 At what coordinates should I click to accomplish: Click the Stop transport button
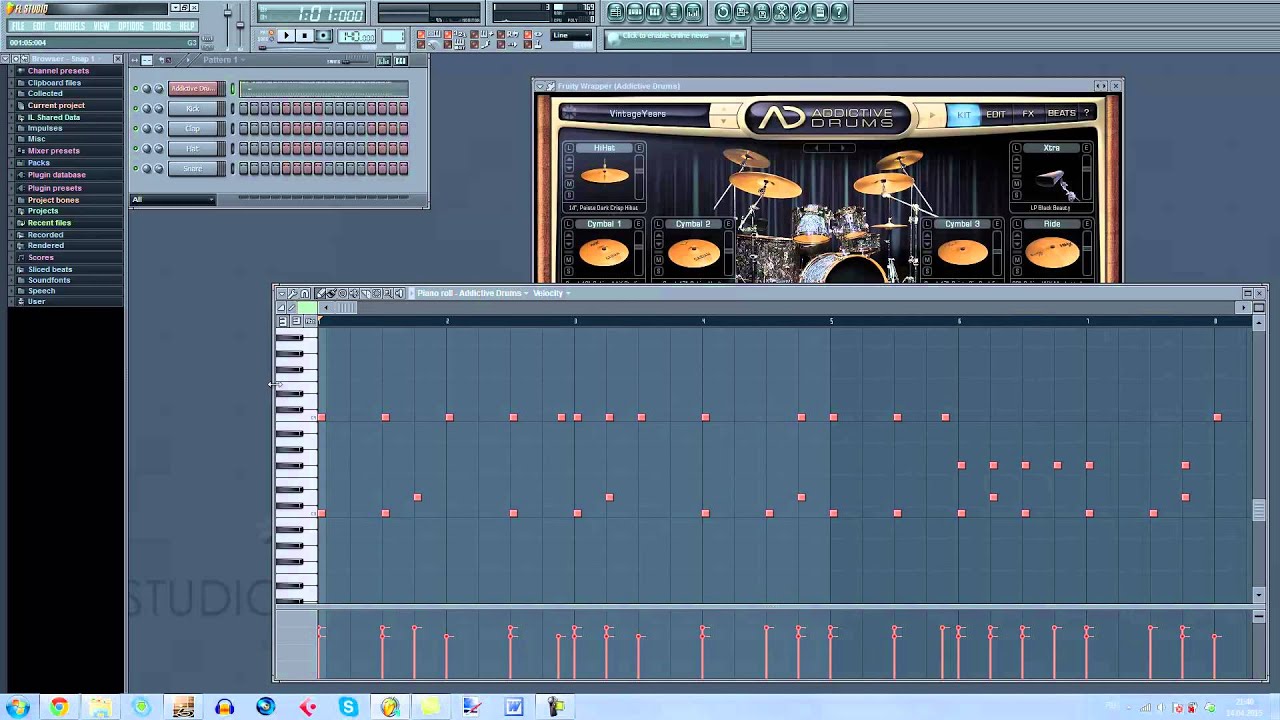click(305, 36)
